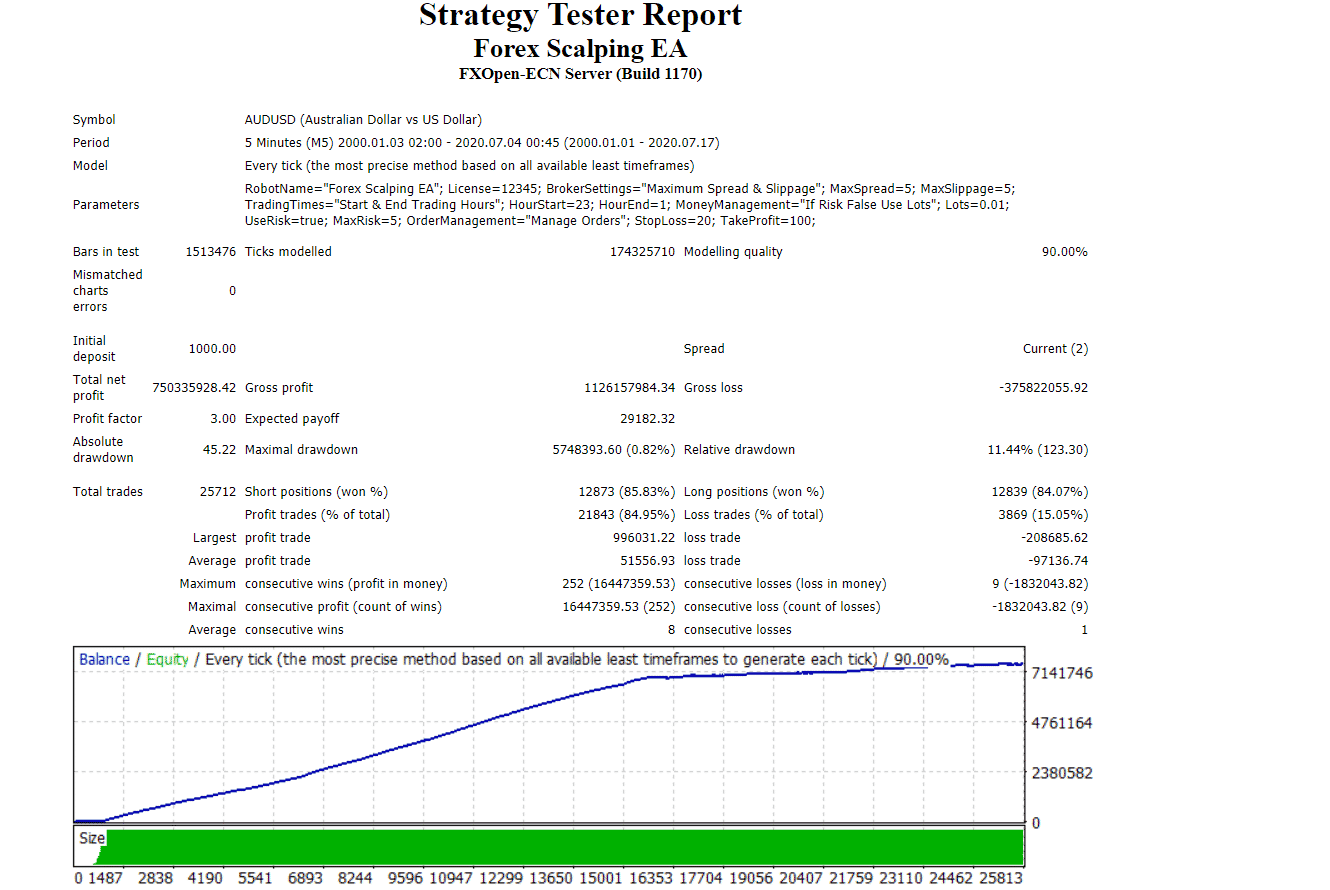Click Expected payoff value 29182.32
The width and height of the screenshot is (1330, 890).
pyautogui.click(x=648, y=419)
